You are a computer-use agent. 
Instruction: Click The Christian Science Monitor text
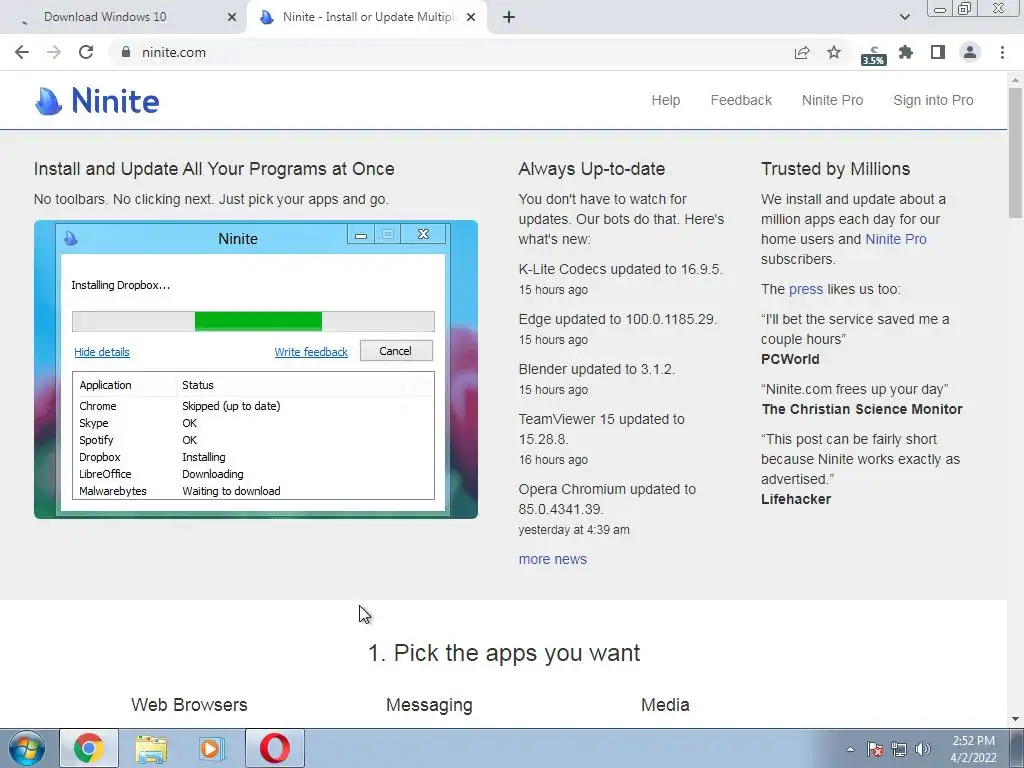click(862, 409)
